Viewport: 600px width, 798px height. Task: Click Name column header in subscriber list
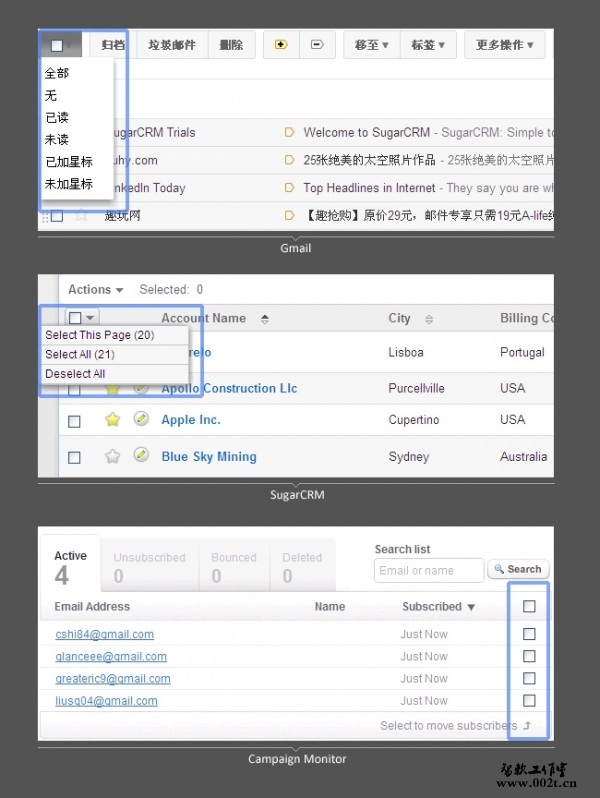pos(330,607)
